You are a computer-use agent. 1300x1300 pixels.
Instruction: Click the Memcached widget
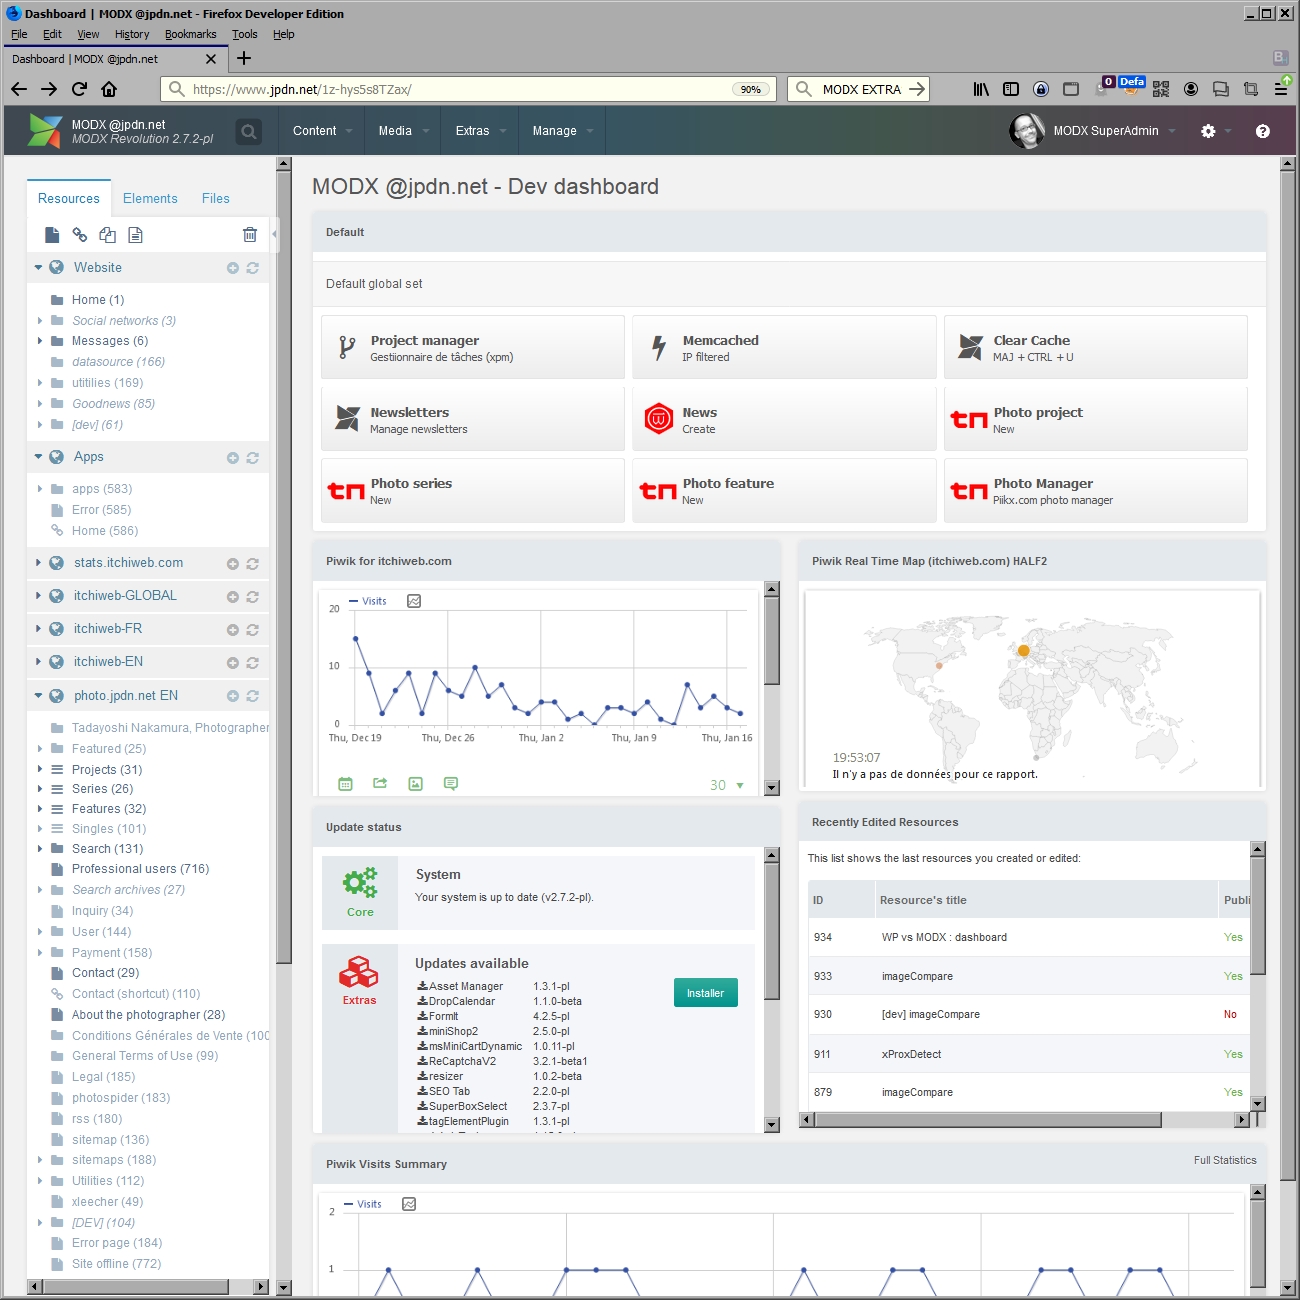[x=784, y=348]
